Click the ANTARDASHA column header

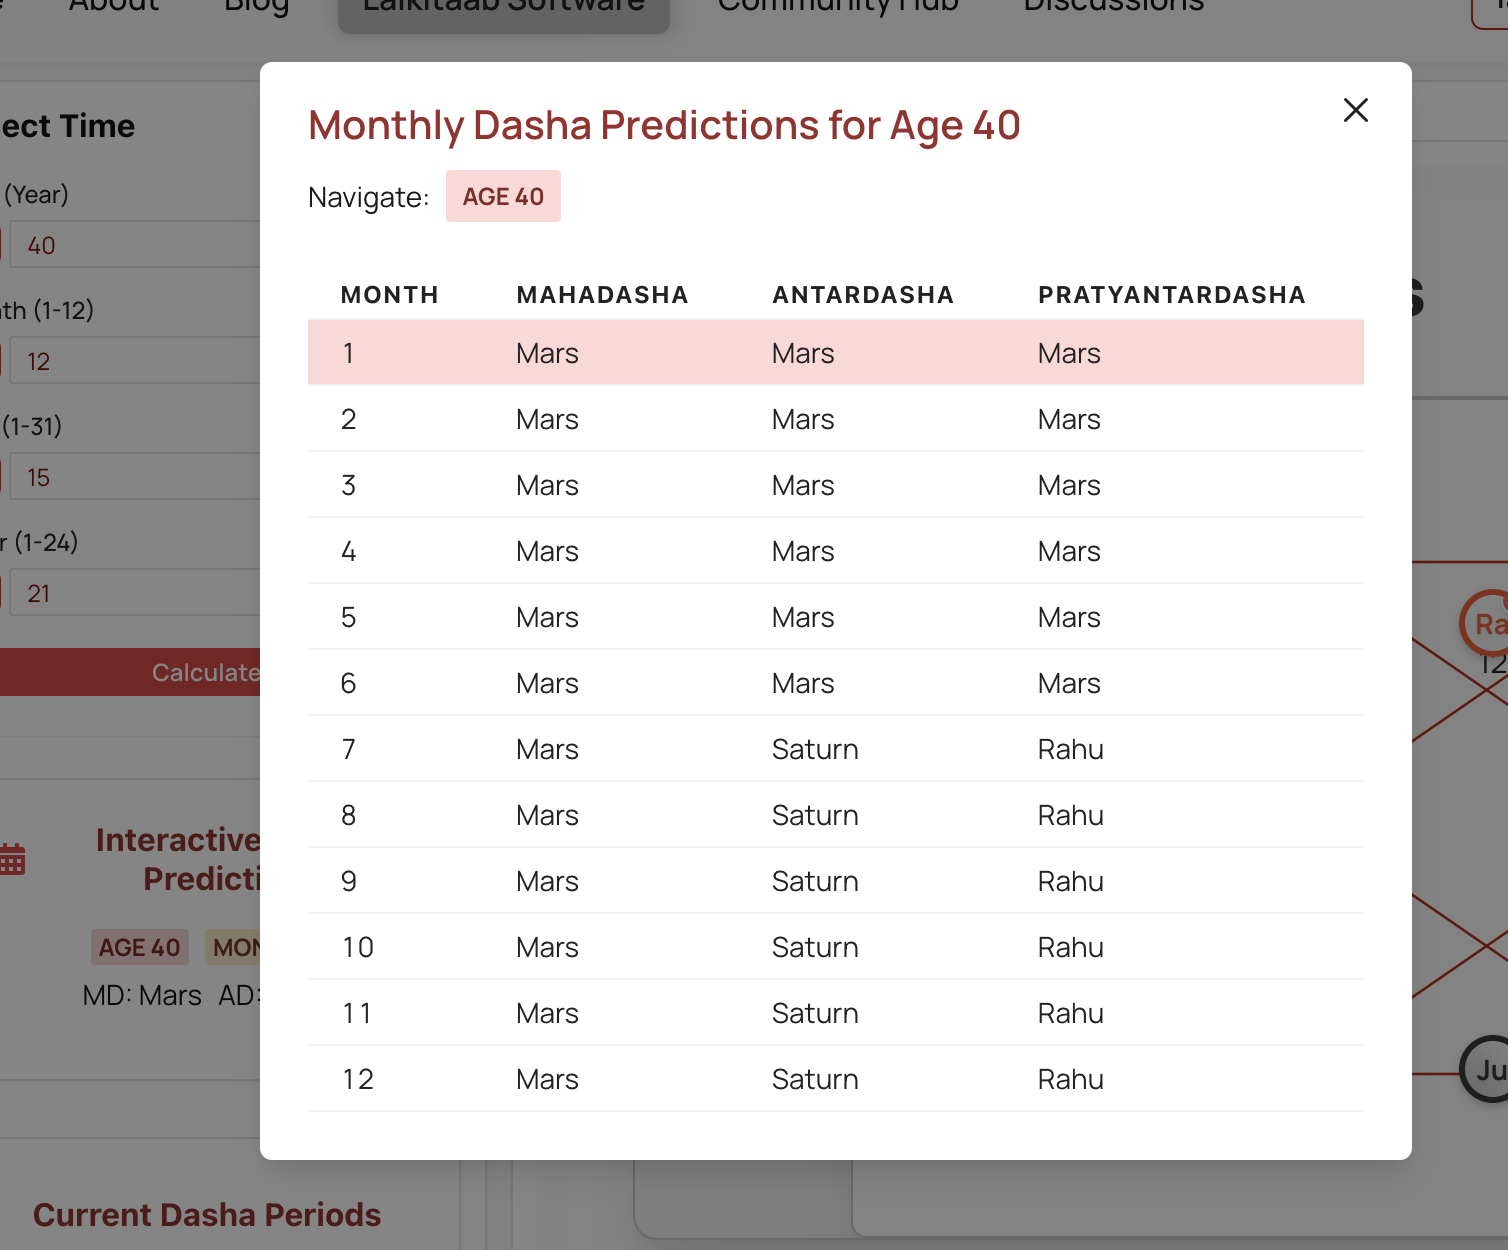coord(863,295)
